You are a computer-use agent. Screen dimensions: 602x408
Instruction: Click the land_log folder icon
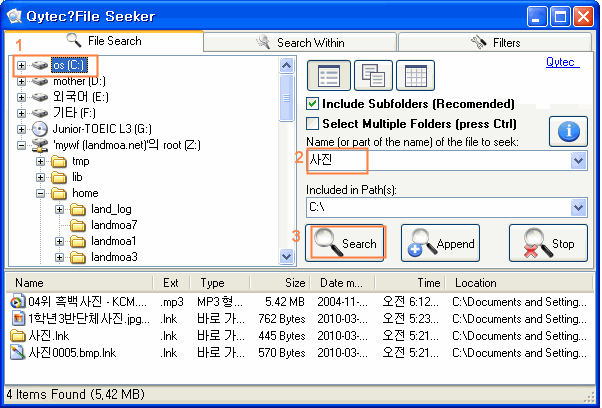tap(78, 210)
